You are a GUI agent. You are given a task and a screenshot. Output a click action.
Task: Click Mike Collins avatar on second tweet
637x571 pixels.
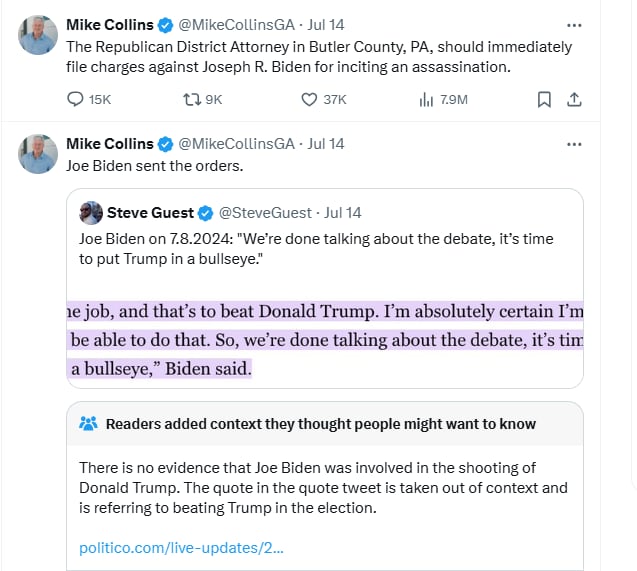point(38,153)
